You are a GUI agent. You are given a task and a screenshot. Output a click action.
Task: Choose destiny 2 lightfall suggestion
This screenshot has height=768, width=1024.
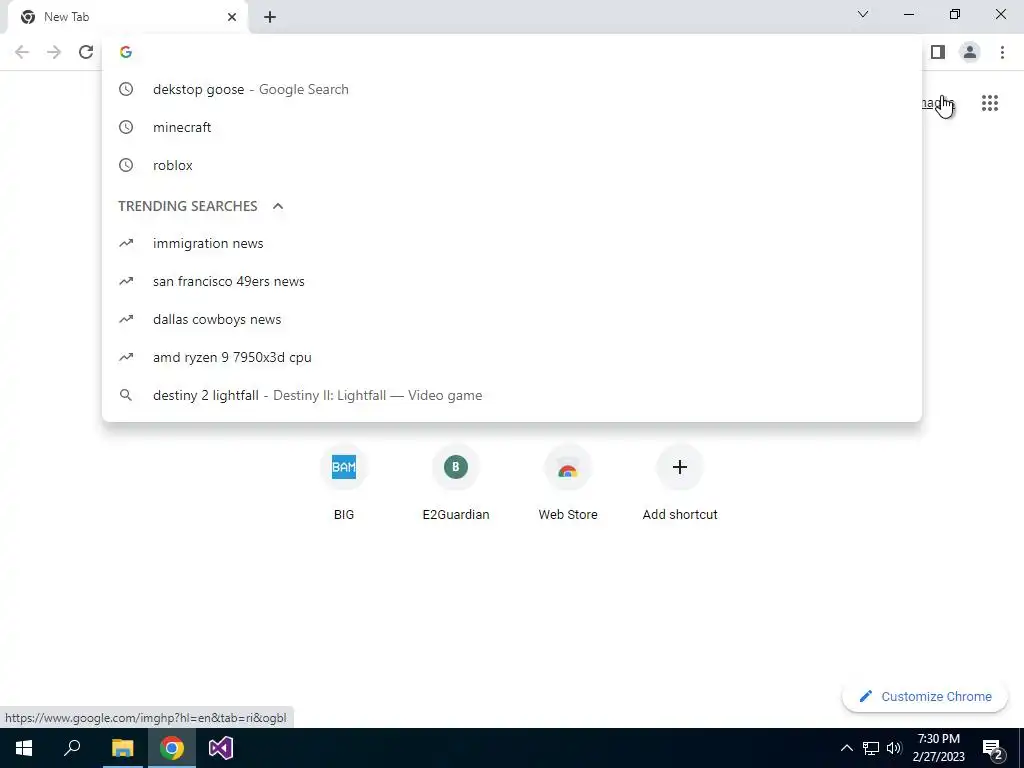pyautogui.click(x=512, y=395)
